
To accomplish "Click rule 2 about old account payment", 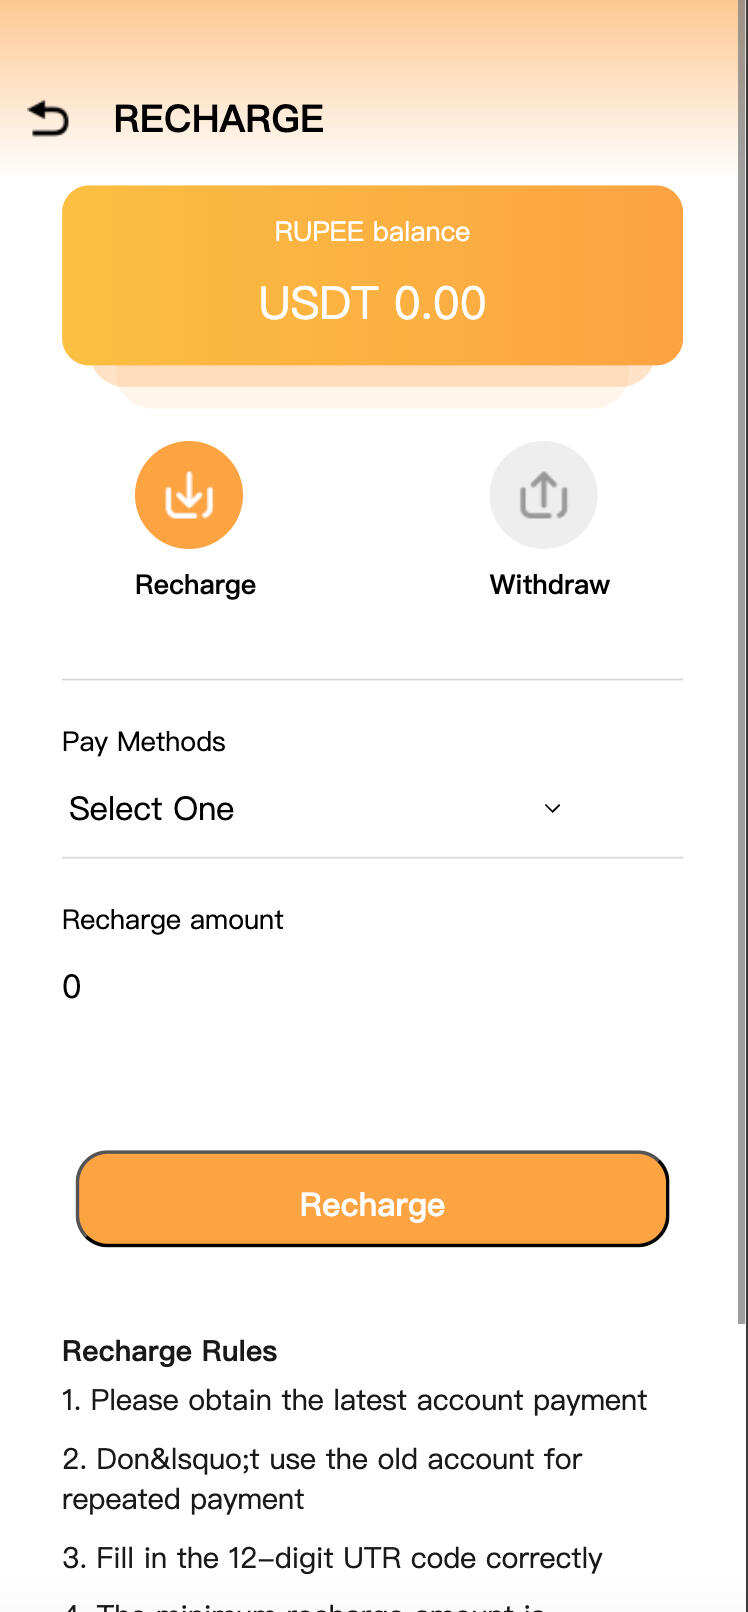I will pyautogui.click(x=321, y=1479).
